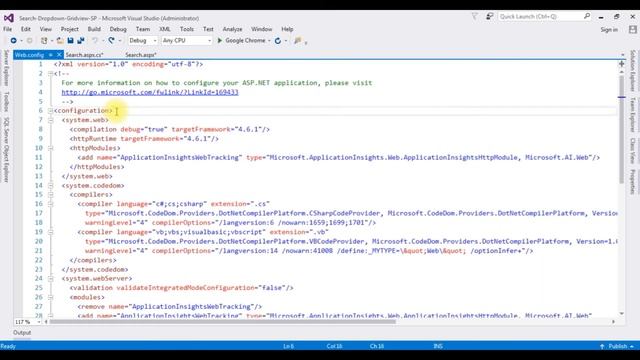Click the Redo arrow icon
This screenshot has height=360, width=640.
(111, 40)
